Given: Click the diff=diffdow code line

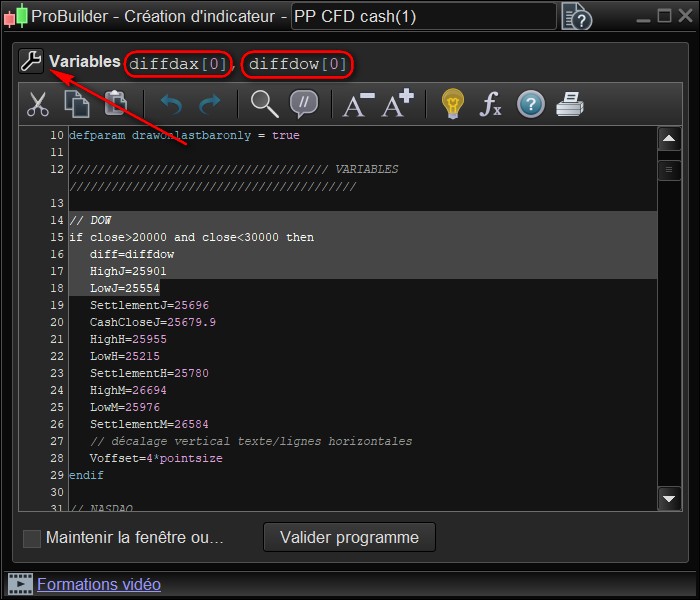Looking at the screenshot, I should coord(132,254).
